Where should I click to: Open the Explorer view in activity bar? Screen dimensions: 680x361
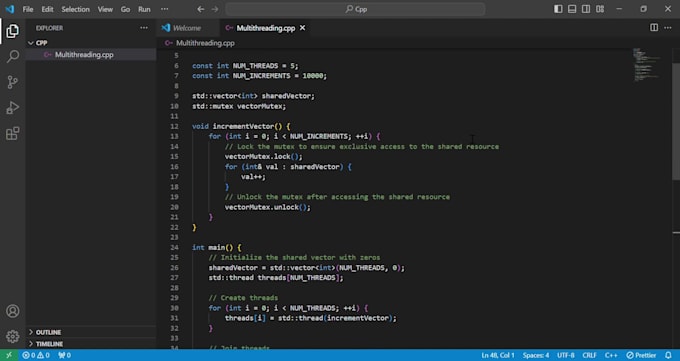[x=13, y=31]
